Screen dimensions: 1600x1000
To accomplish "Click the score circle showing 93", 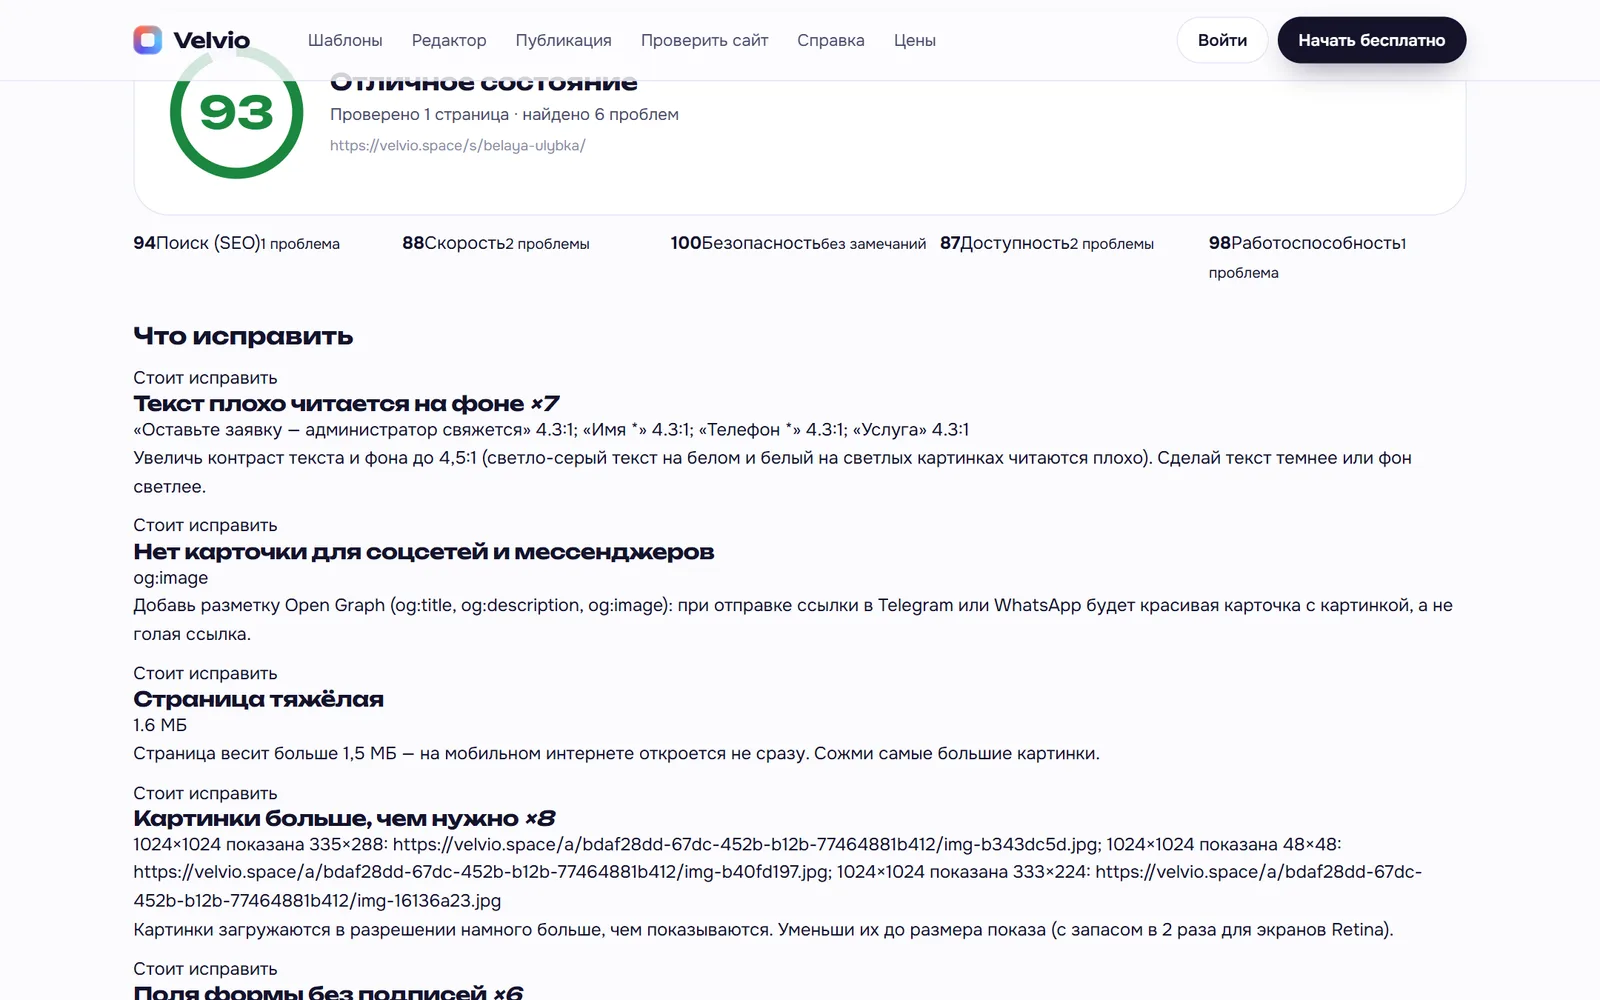I will pyautogui.click(x=237, y=112).
